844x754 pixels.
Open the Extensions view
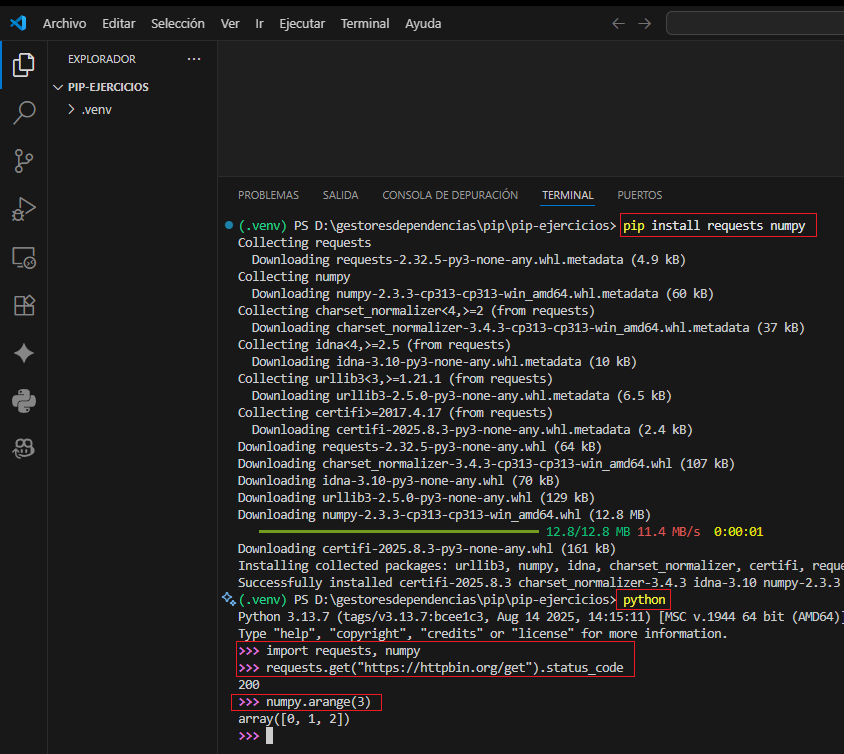[23, 305]
